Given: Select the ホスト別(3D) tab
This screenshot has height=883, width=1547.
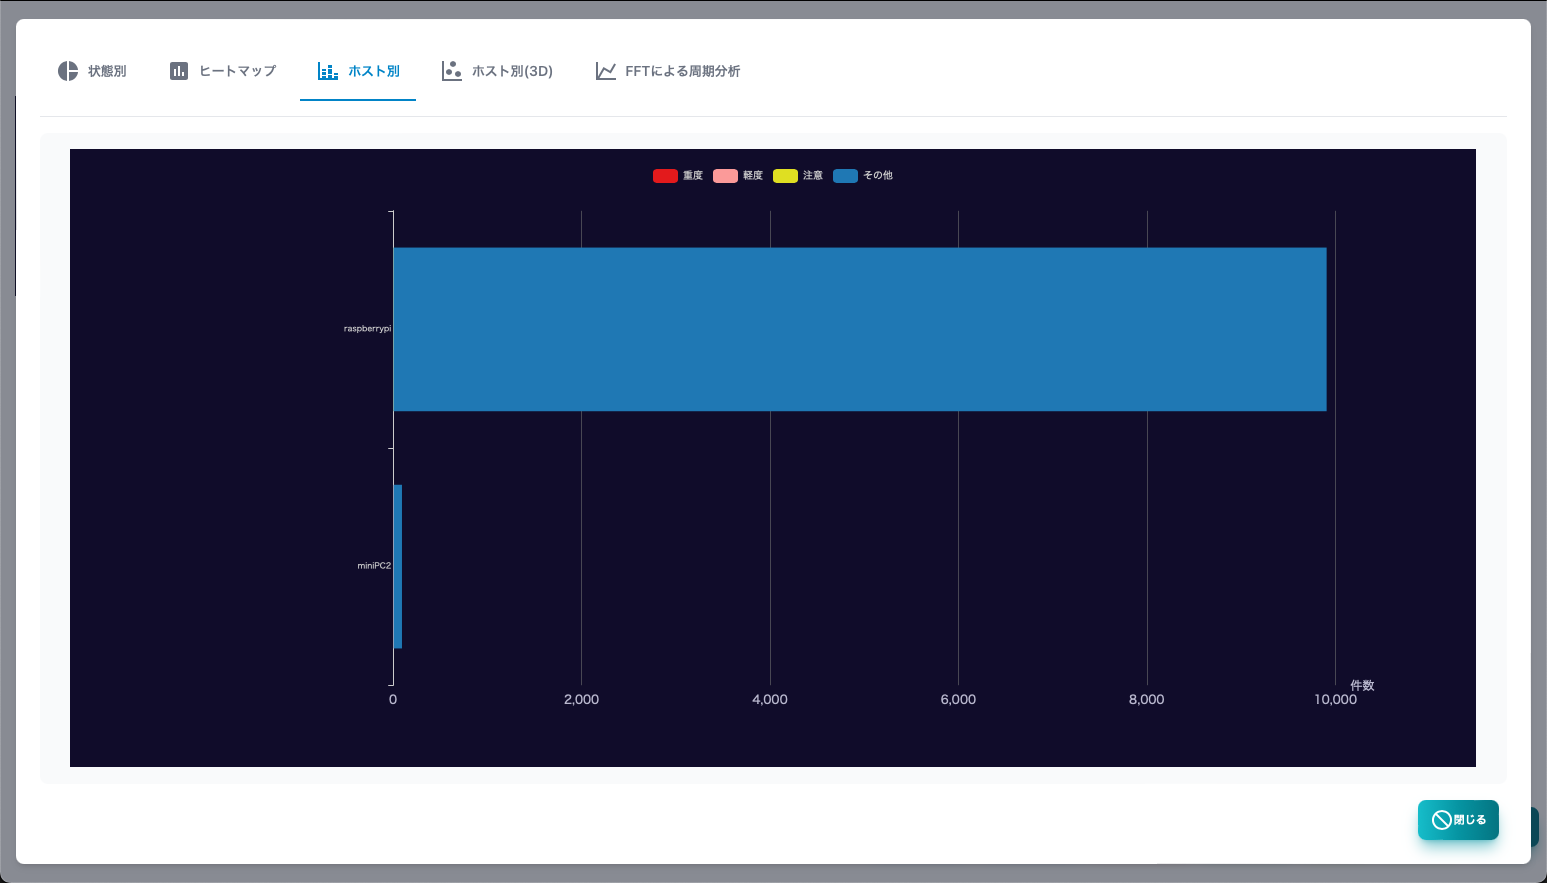Looking at the screenshot, I should [x=497, y=71].
